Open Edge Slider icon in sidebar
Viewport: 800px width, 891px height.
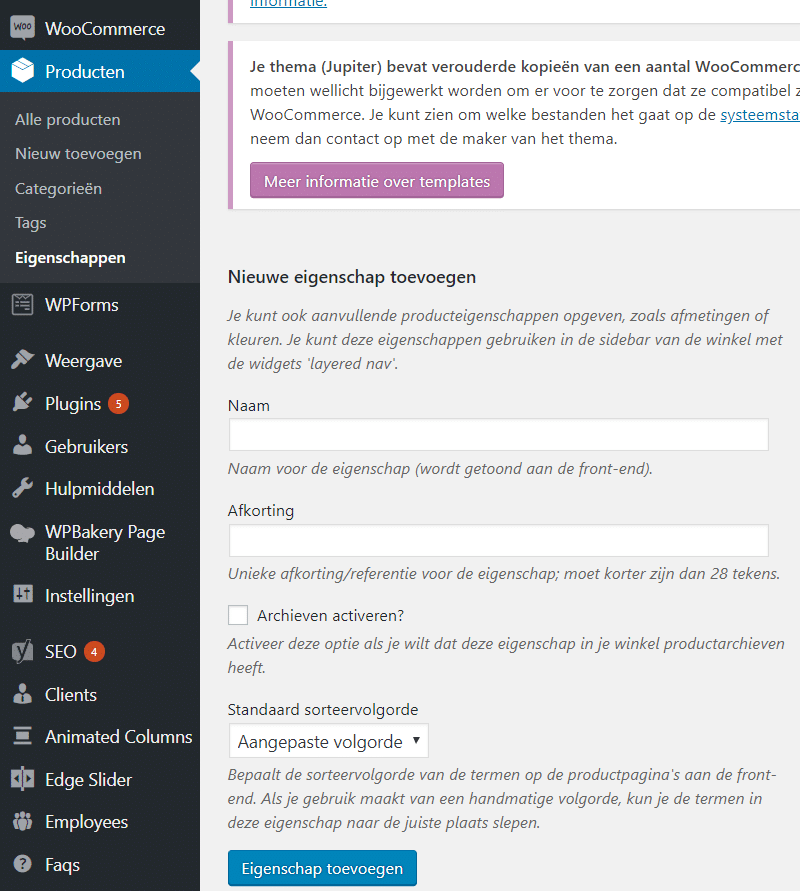(23, 779)
